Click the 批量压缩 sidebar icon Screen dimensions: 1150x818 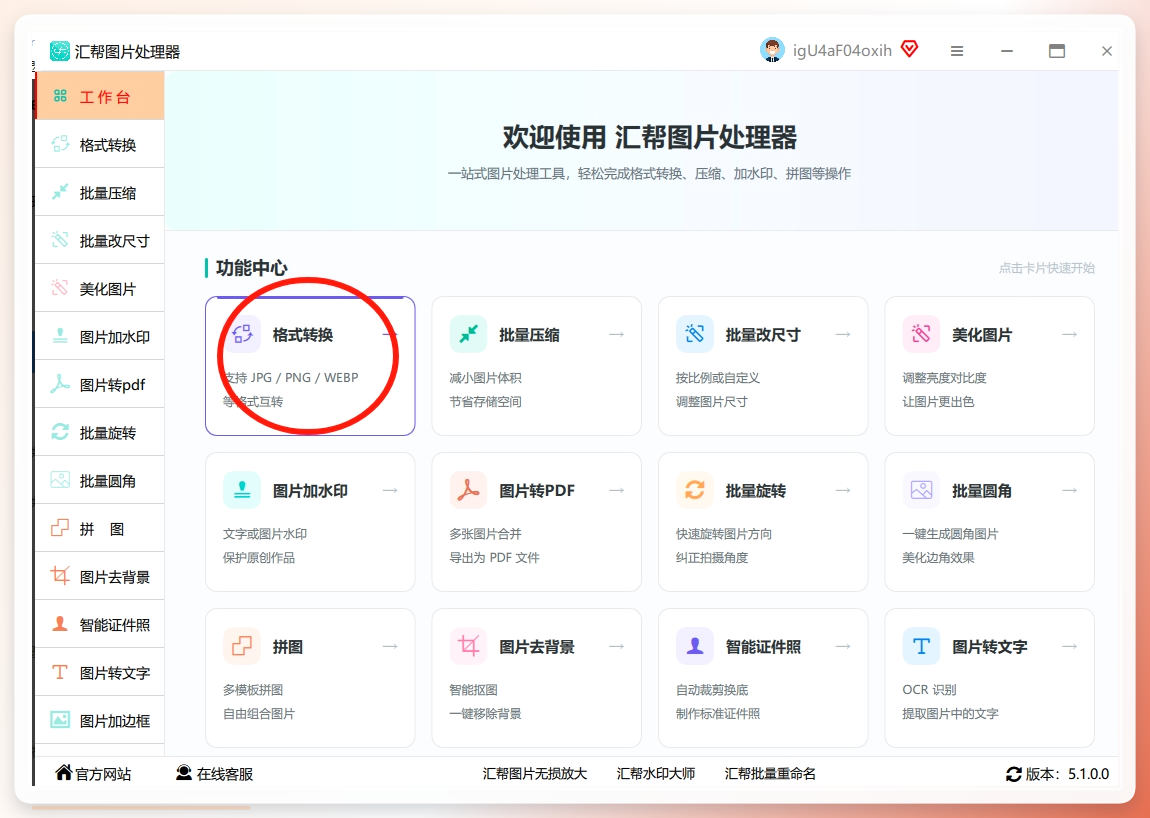pyautogui.click(x=60, y=192)
